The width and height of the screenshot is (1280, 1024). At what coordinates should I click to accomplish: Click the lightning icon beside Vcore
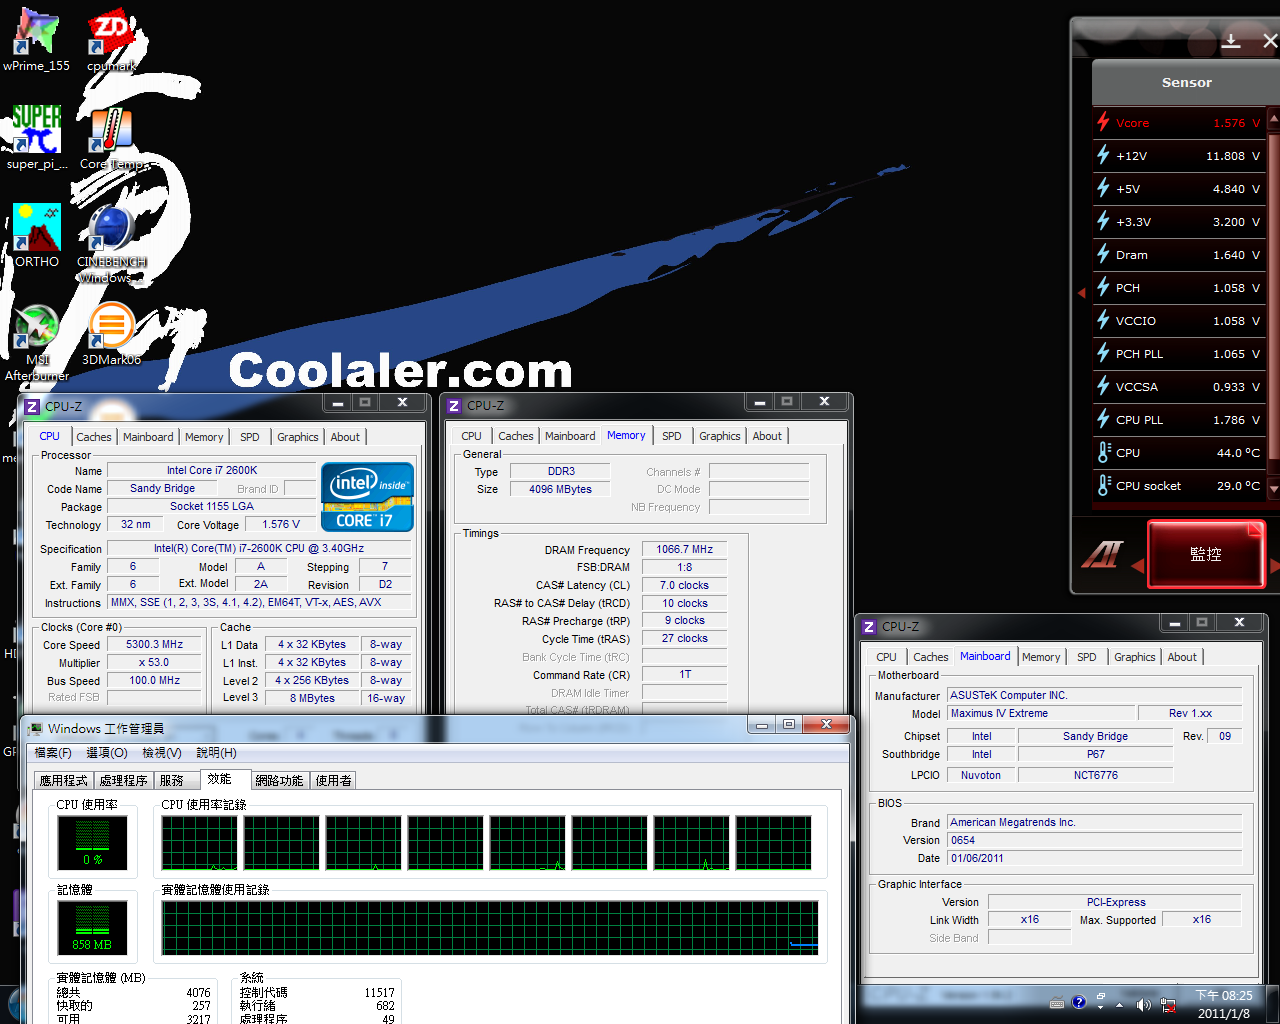tap(1103, 122)
